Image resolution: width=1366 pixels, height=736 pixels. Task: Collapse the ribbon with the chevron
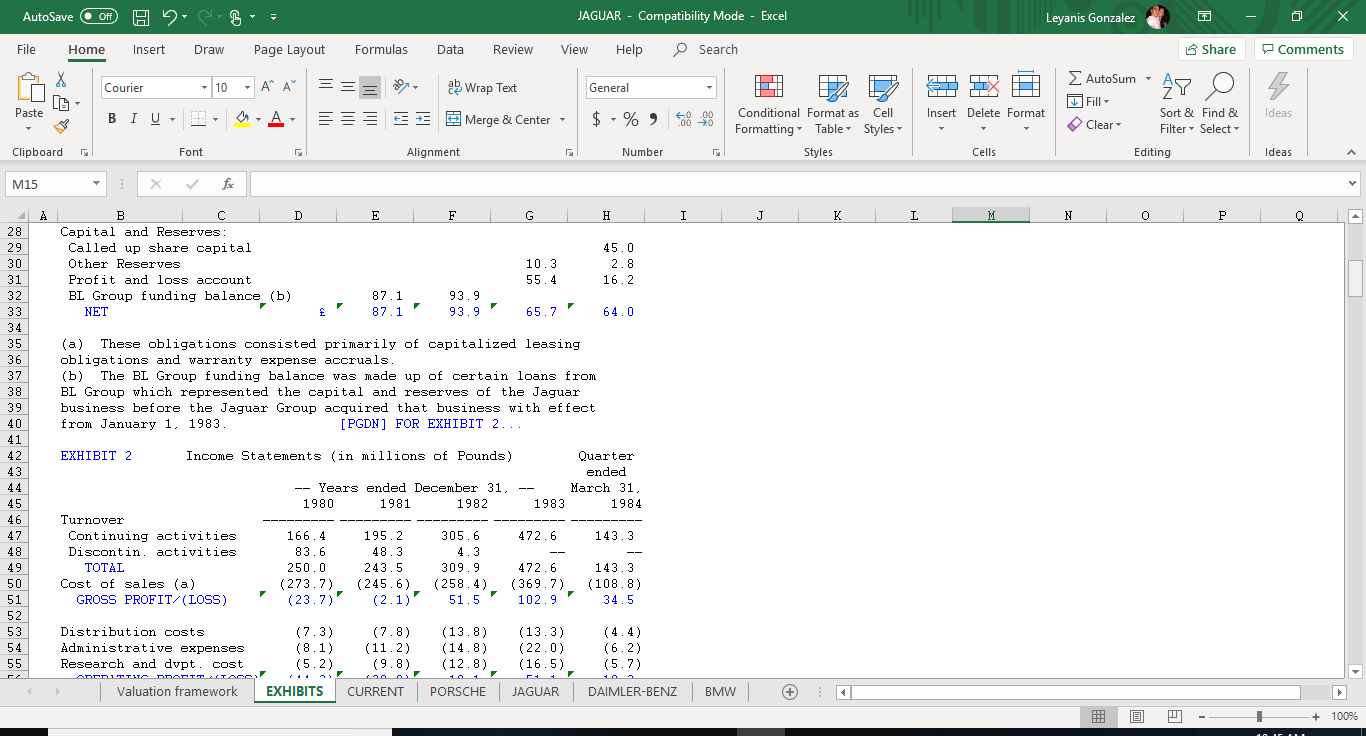(x=1351, y=152)
